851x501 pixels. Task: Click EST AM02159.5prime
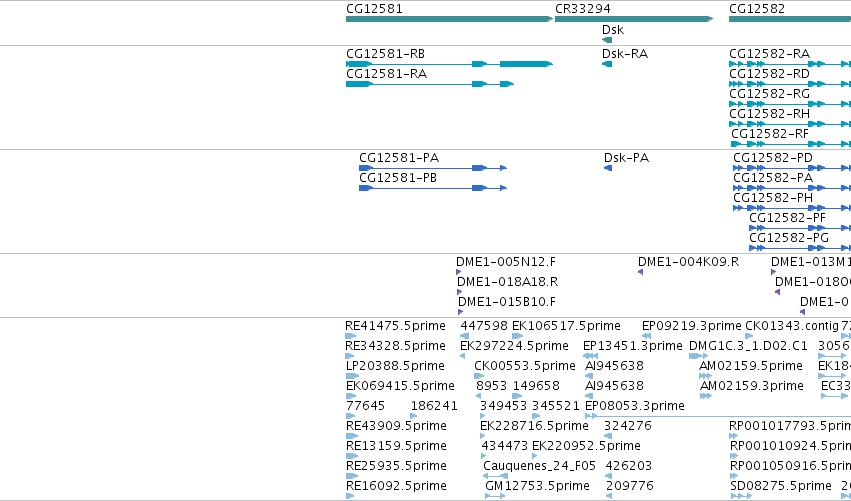(751, 366)
